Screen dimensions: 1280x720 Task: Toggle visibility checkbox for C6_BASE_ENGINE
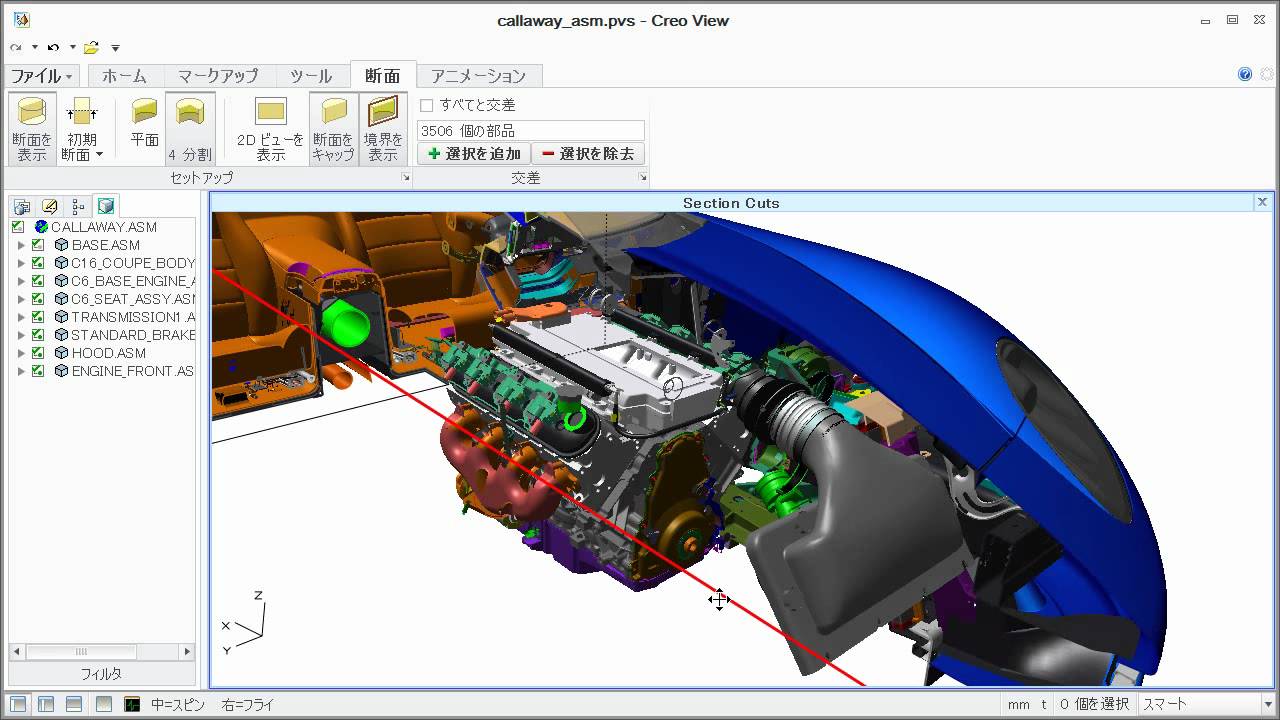click(x=38, y=281)
